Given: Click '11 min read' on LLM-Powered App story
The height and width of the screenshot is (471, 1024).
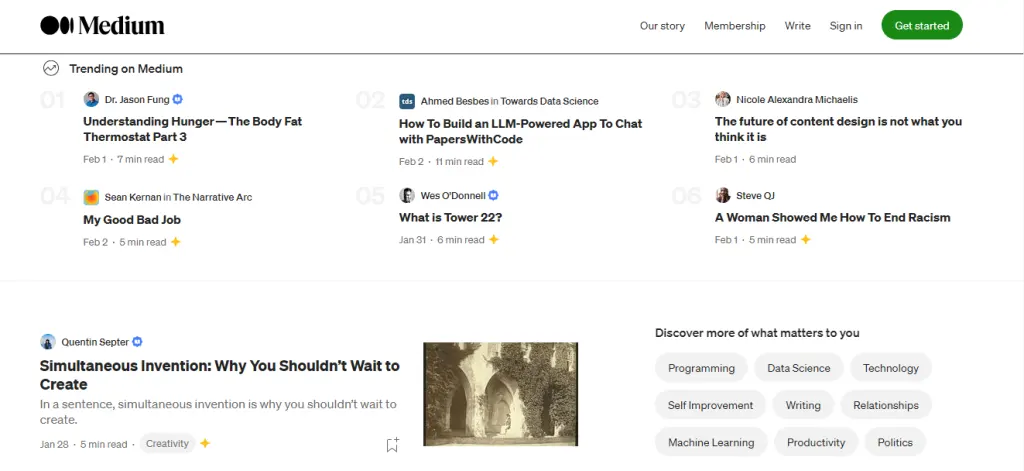Looking at the screenshot, I should tap(459, 161).
